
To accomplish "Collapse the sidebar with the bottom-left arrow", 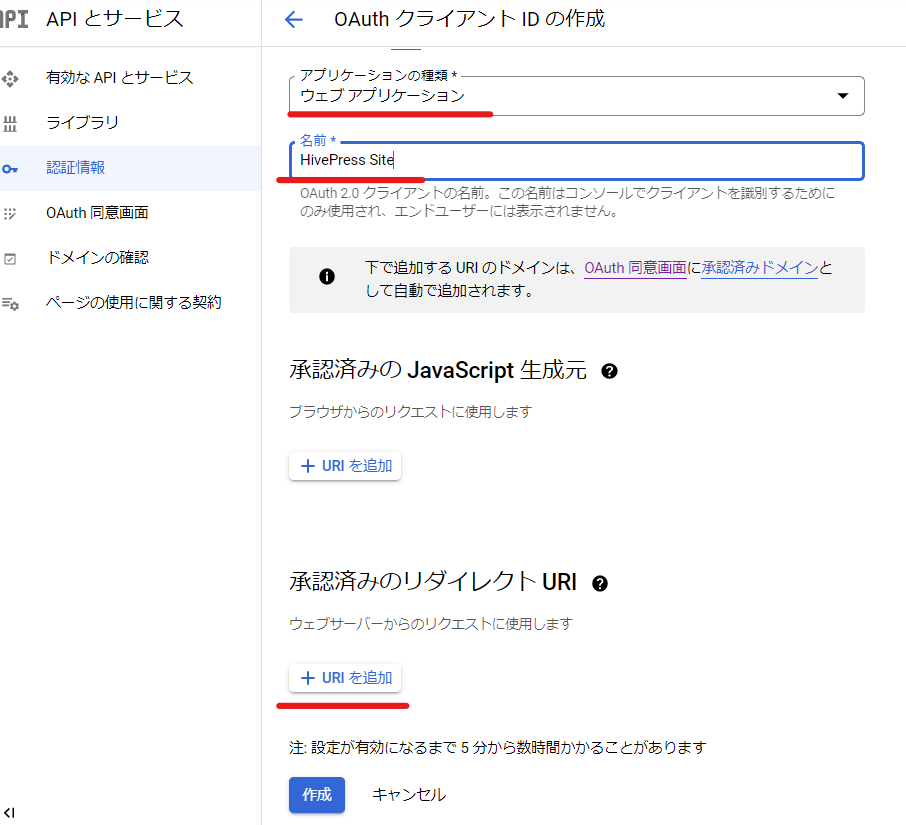I will click(x=9, y=813).
